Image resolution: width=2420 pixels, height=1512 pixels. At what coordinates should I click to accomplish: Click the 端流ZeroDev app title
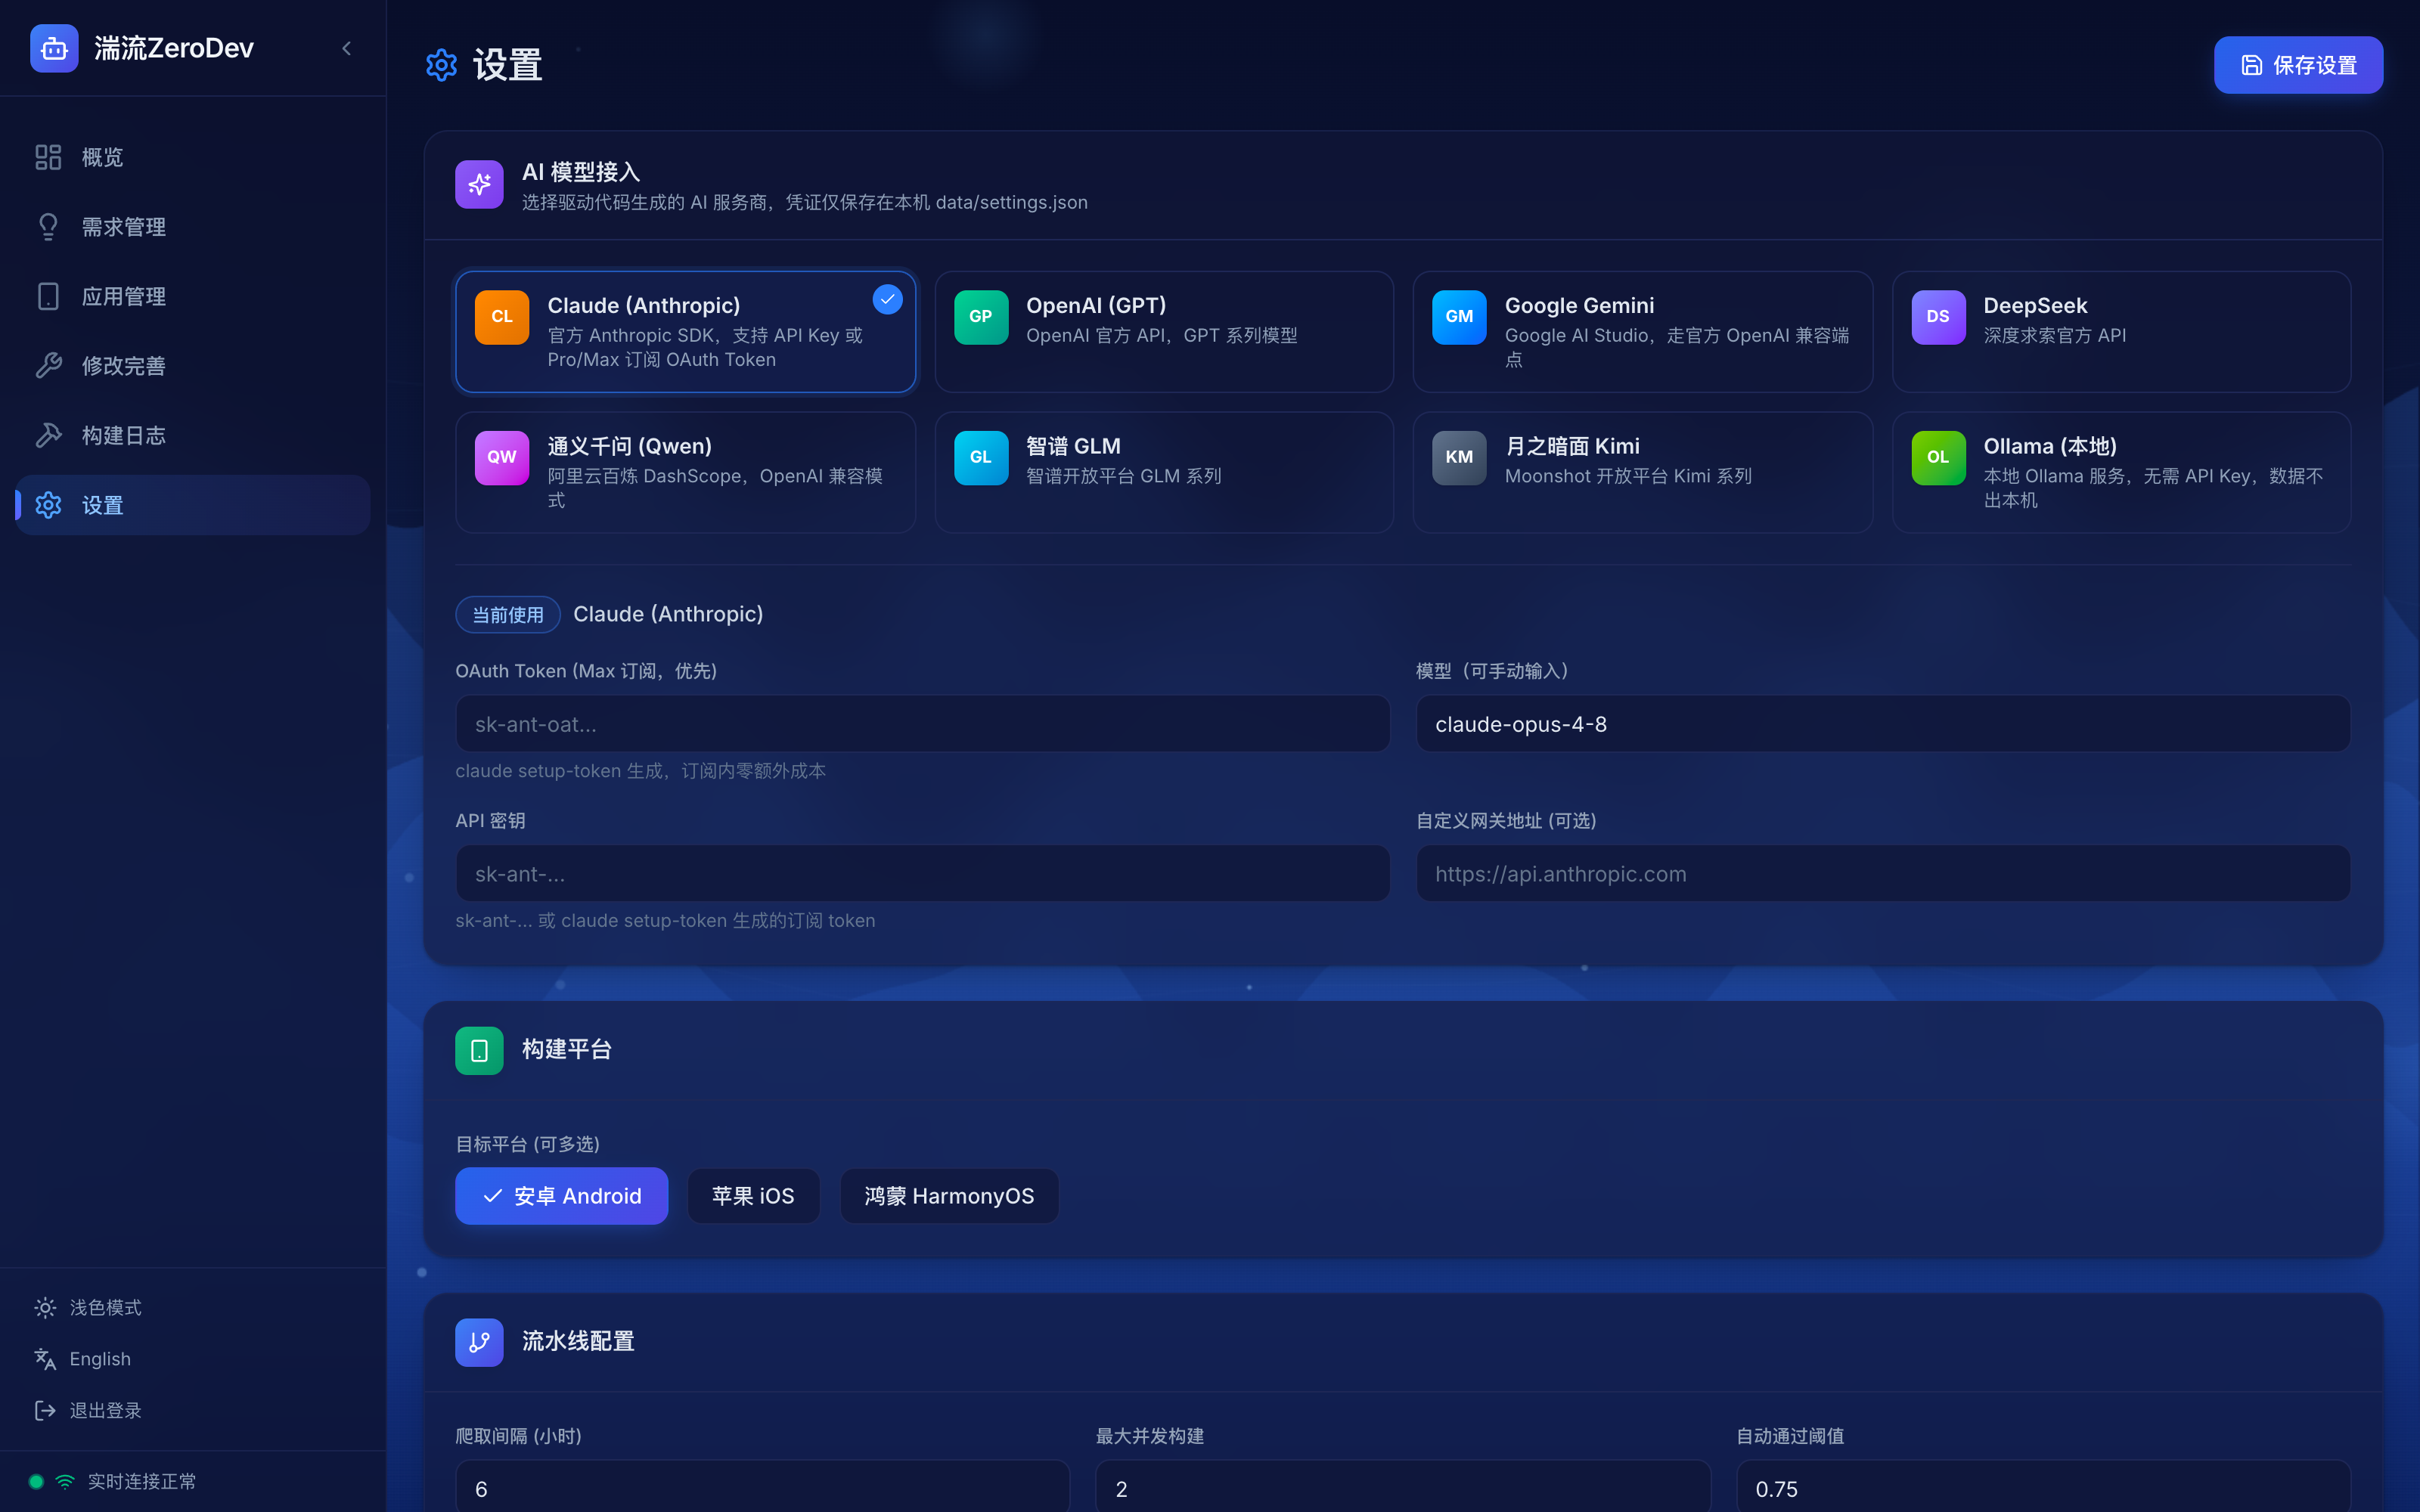[x=174, y=48]
